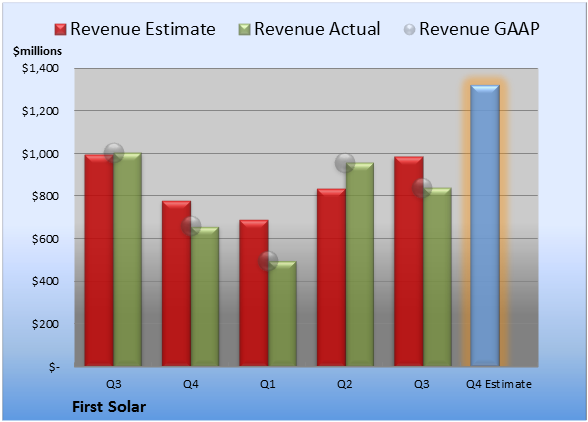Viewport: 588px width, 422px height.
Task: Select the 'Revenue Actual' legend label
Action: click(317, 29)
